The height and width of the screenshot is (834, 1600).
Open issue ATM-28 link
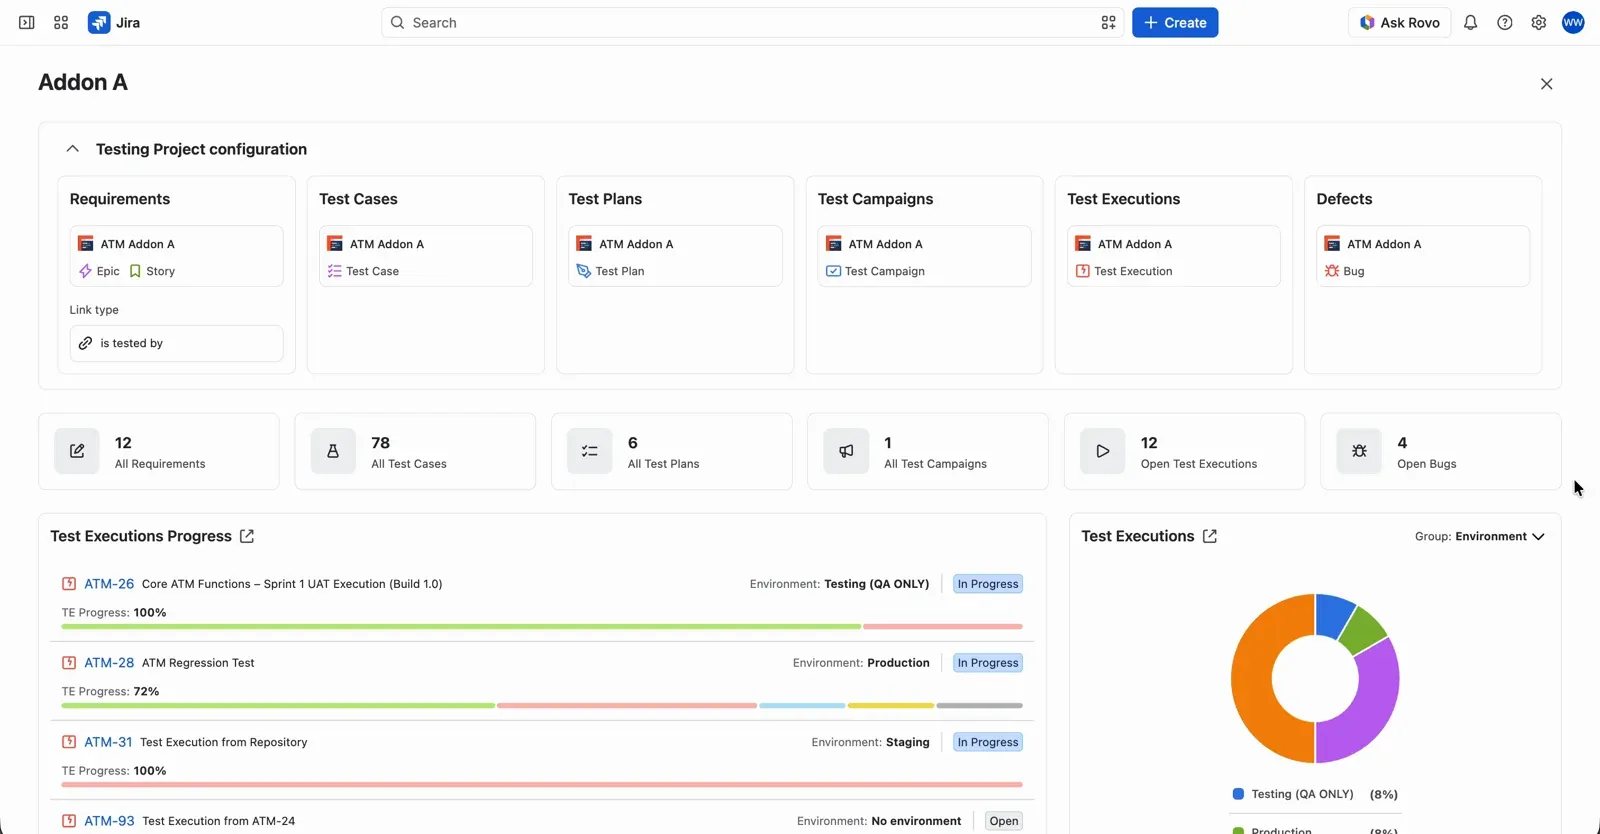(x=109, y=663)
